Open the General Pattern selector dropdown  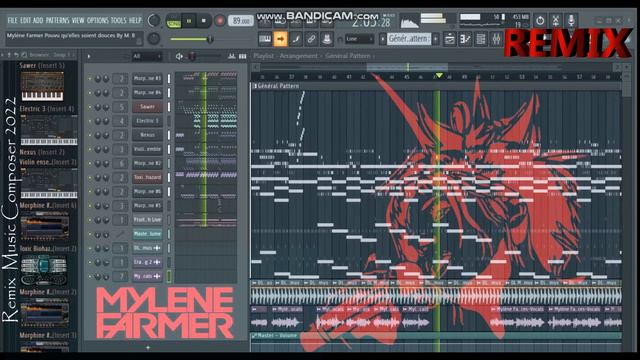coord(409,39)
